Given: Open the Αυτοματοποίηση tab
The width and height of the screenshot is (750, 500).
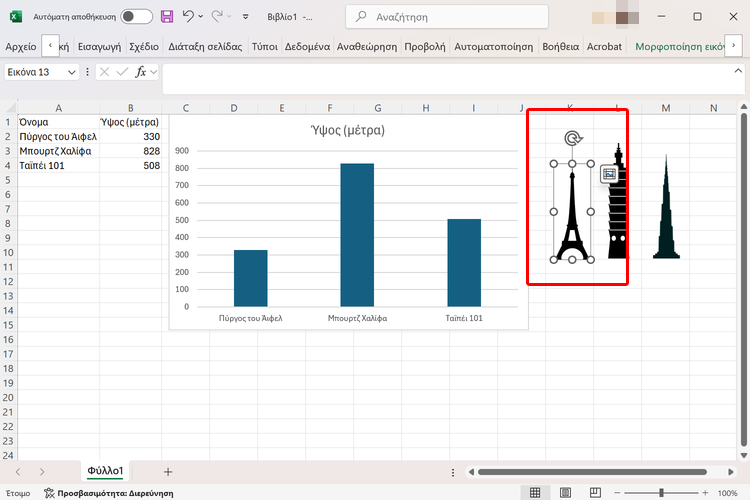Looking at the screenshot, I should (493, 46).
